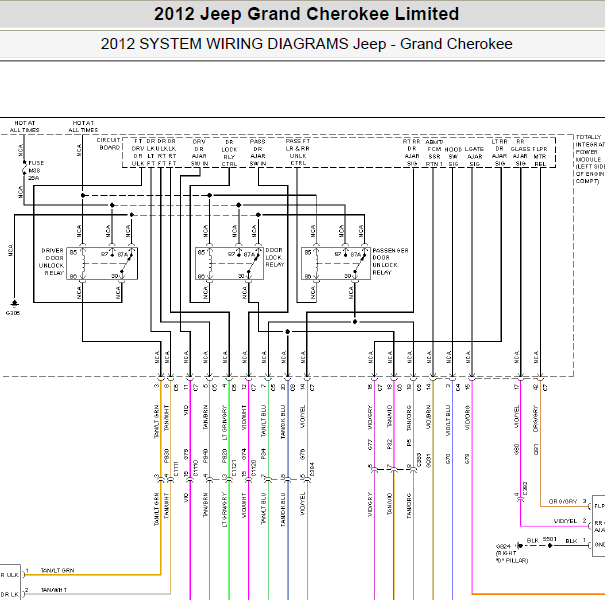Click the horizontal 'TAN/LT GRN' label at bottom left

click(x=57, y=570)
